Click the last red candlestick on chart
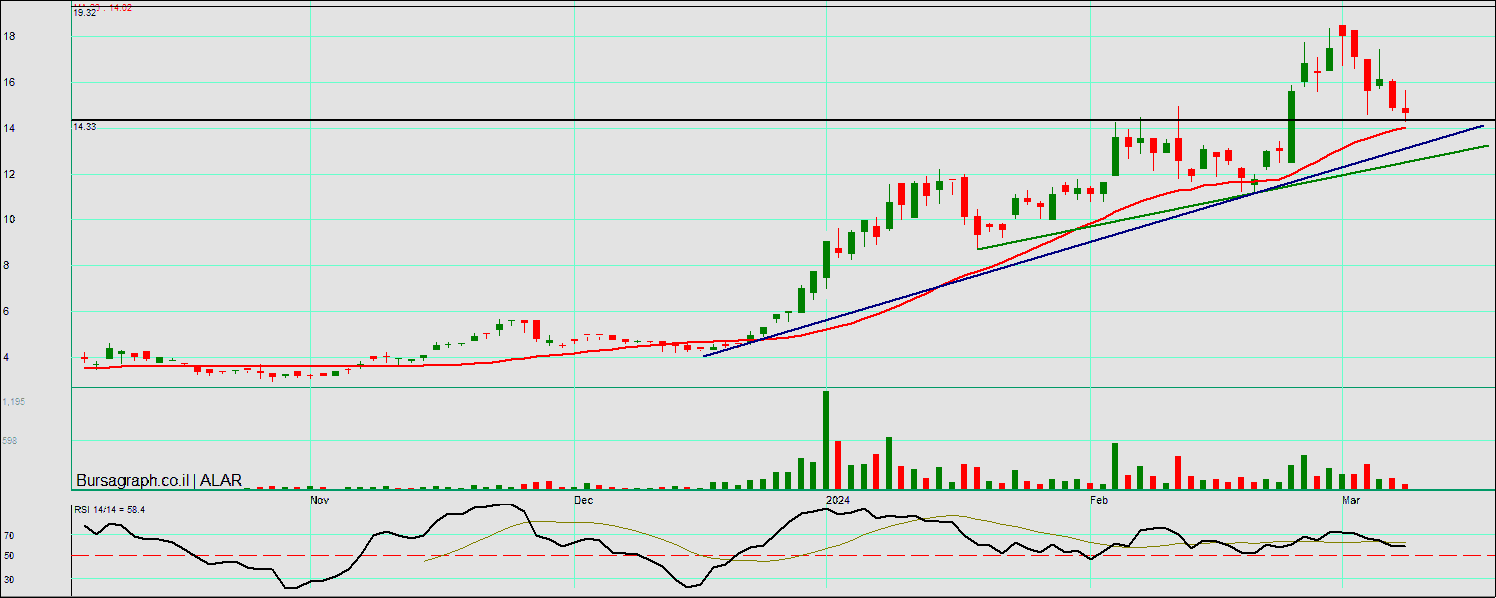 click(x=1405, y=111)
